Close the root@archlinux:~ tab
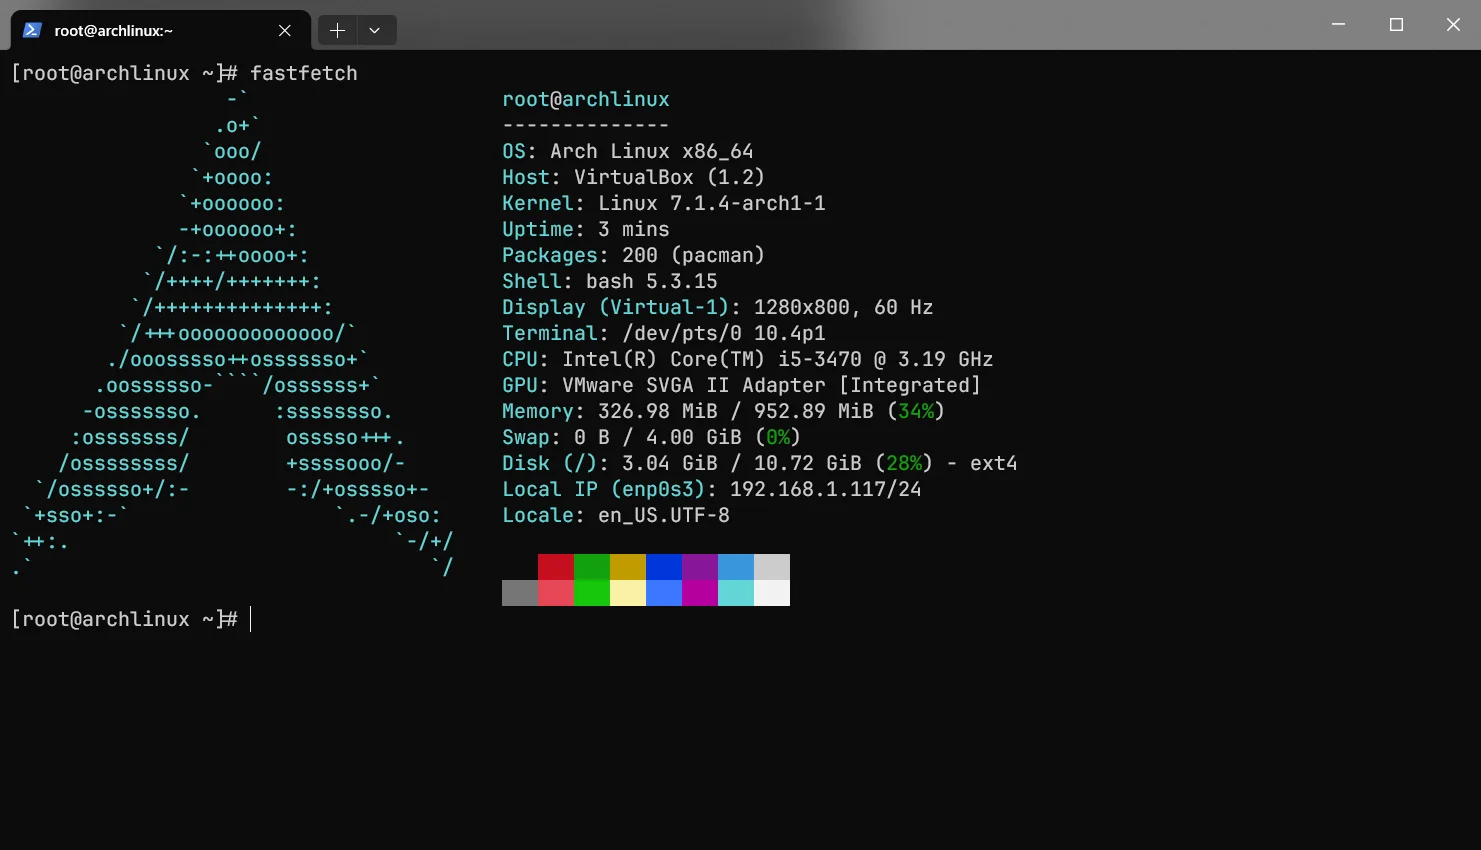Image resolution: width=1481 pixels, height=850 pixels. coord(285,30)
